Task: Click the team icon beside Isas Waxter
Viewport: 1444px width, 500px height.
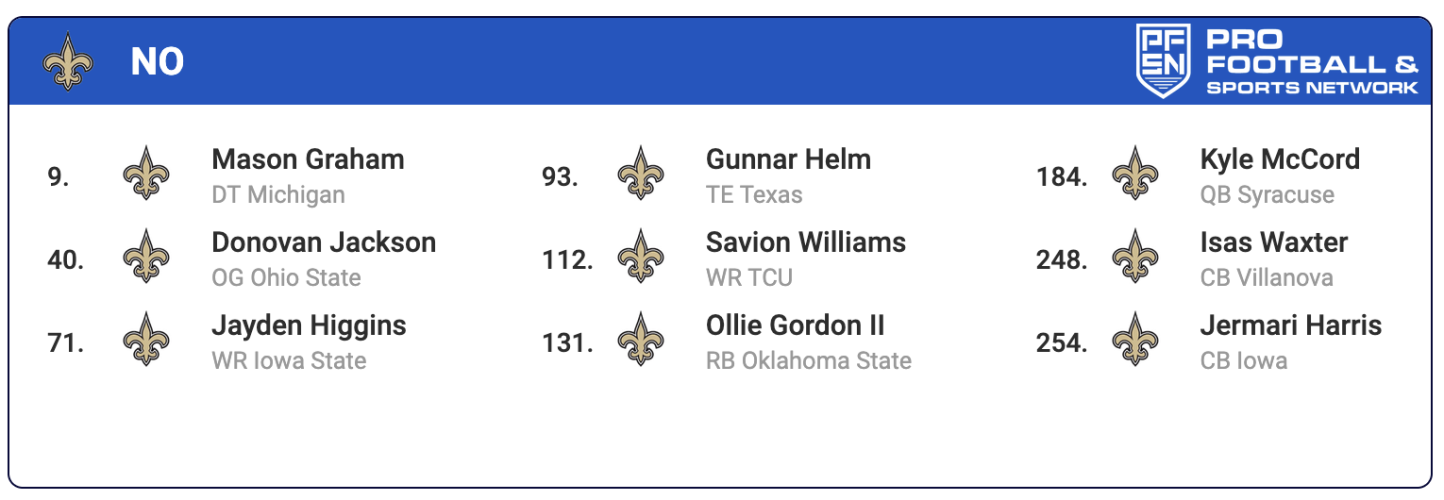Action: tap(1134, 258)
